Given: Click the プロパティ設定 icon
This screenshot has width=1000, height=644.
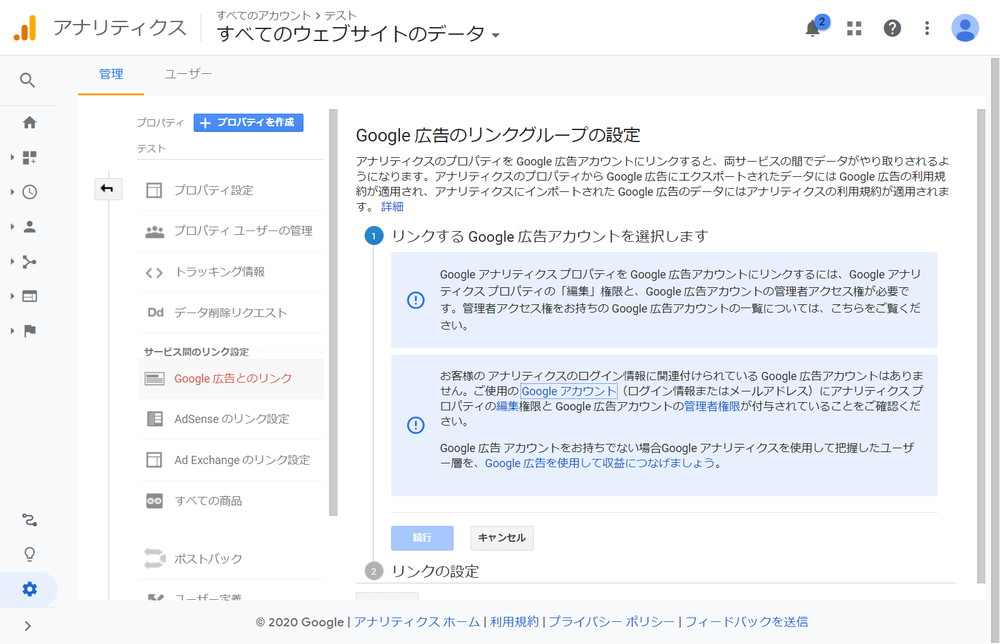Looking at the screenshot, I should (x=154, y=190).
